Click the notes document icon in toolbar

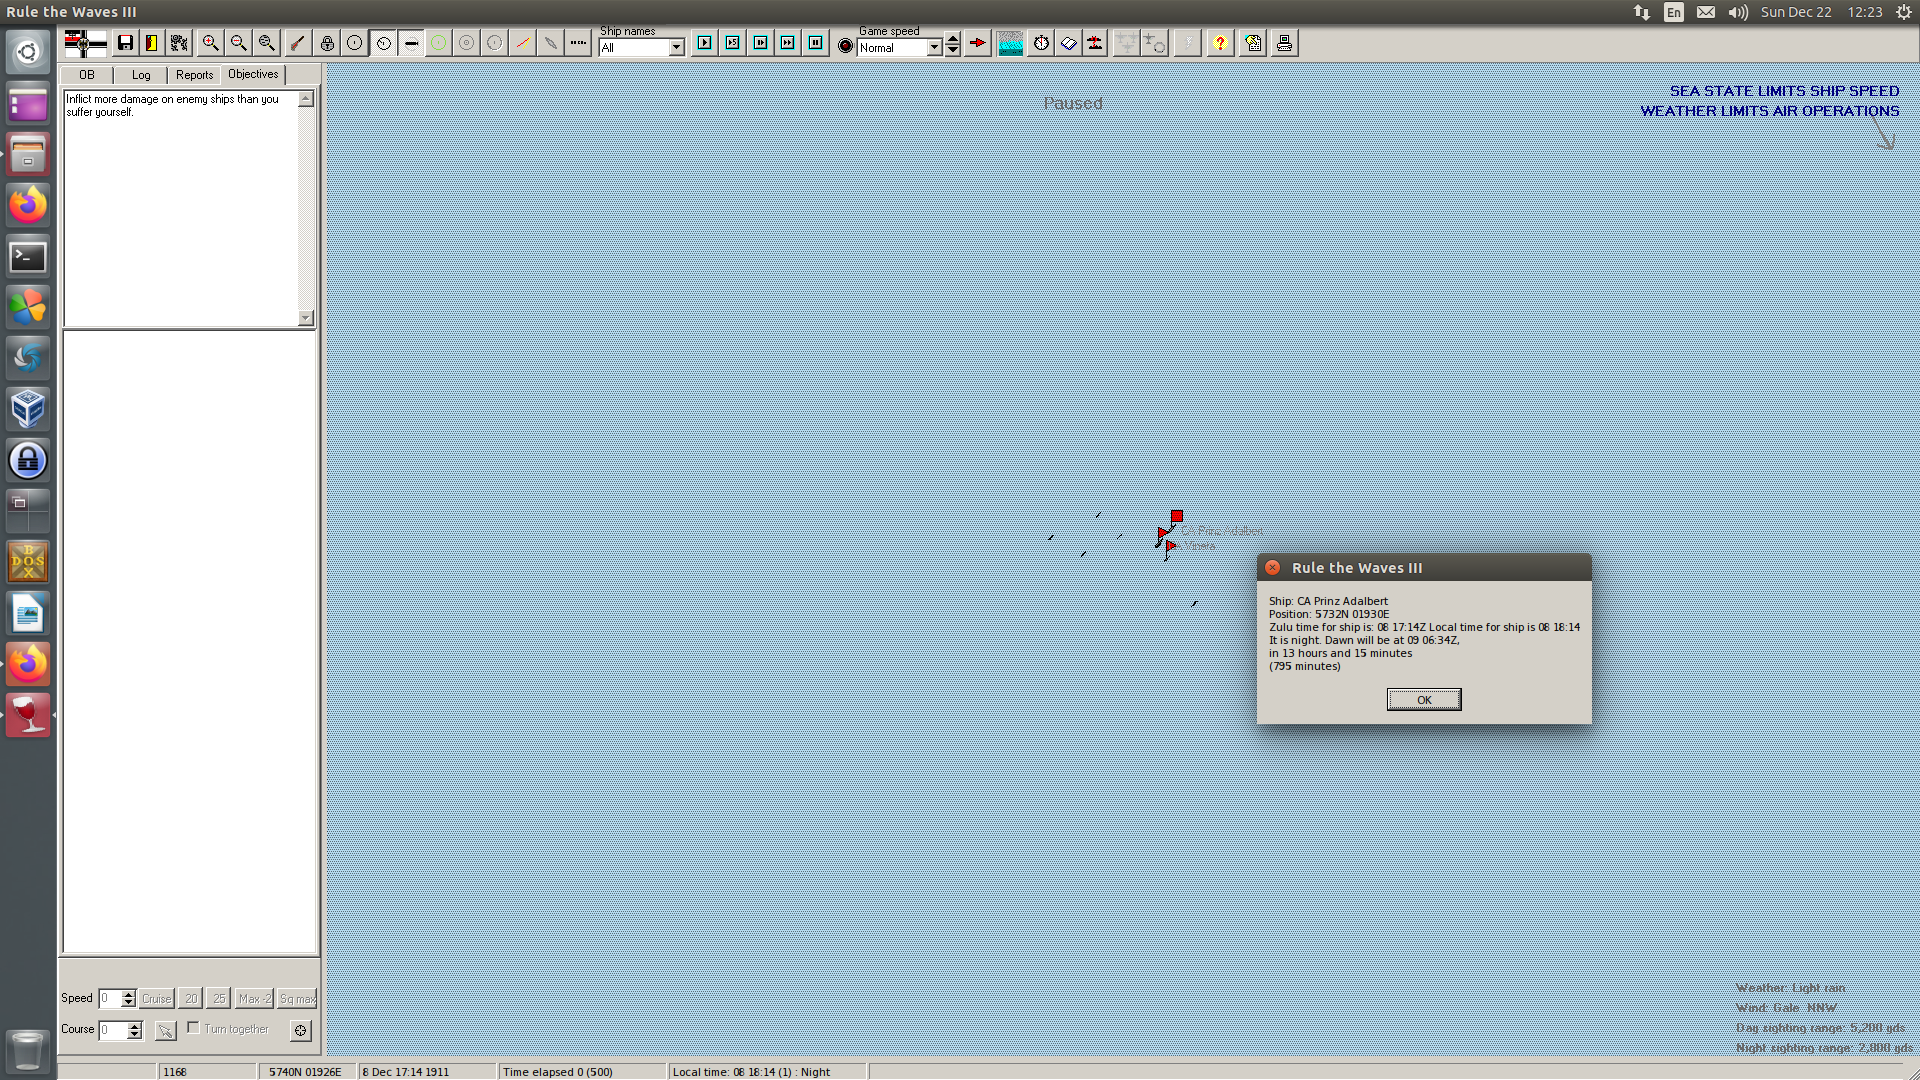1254,43
